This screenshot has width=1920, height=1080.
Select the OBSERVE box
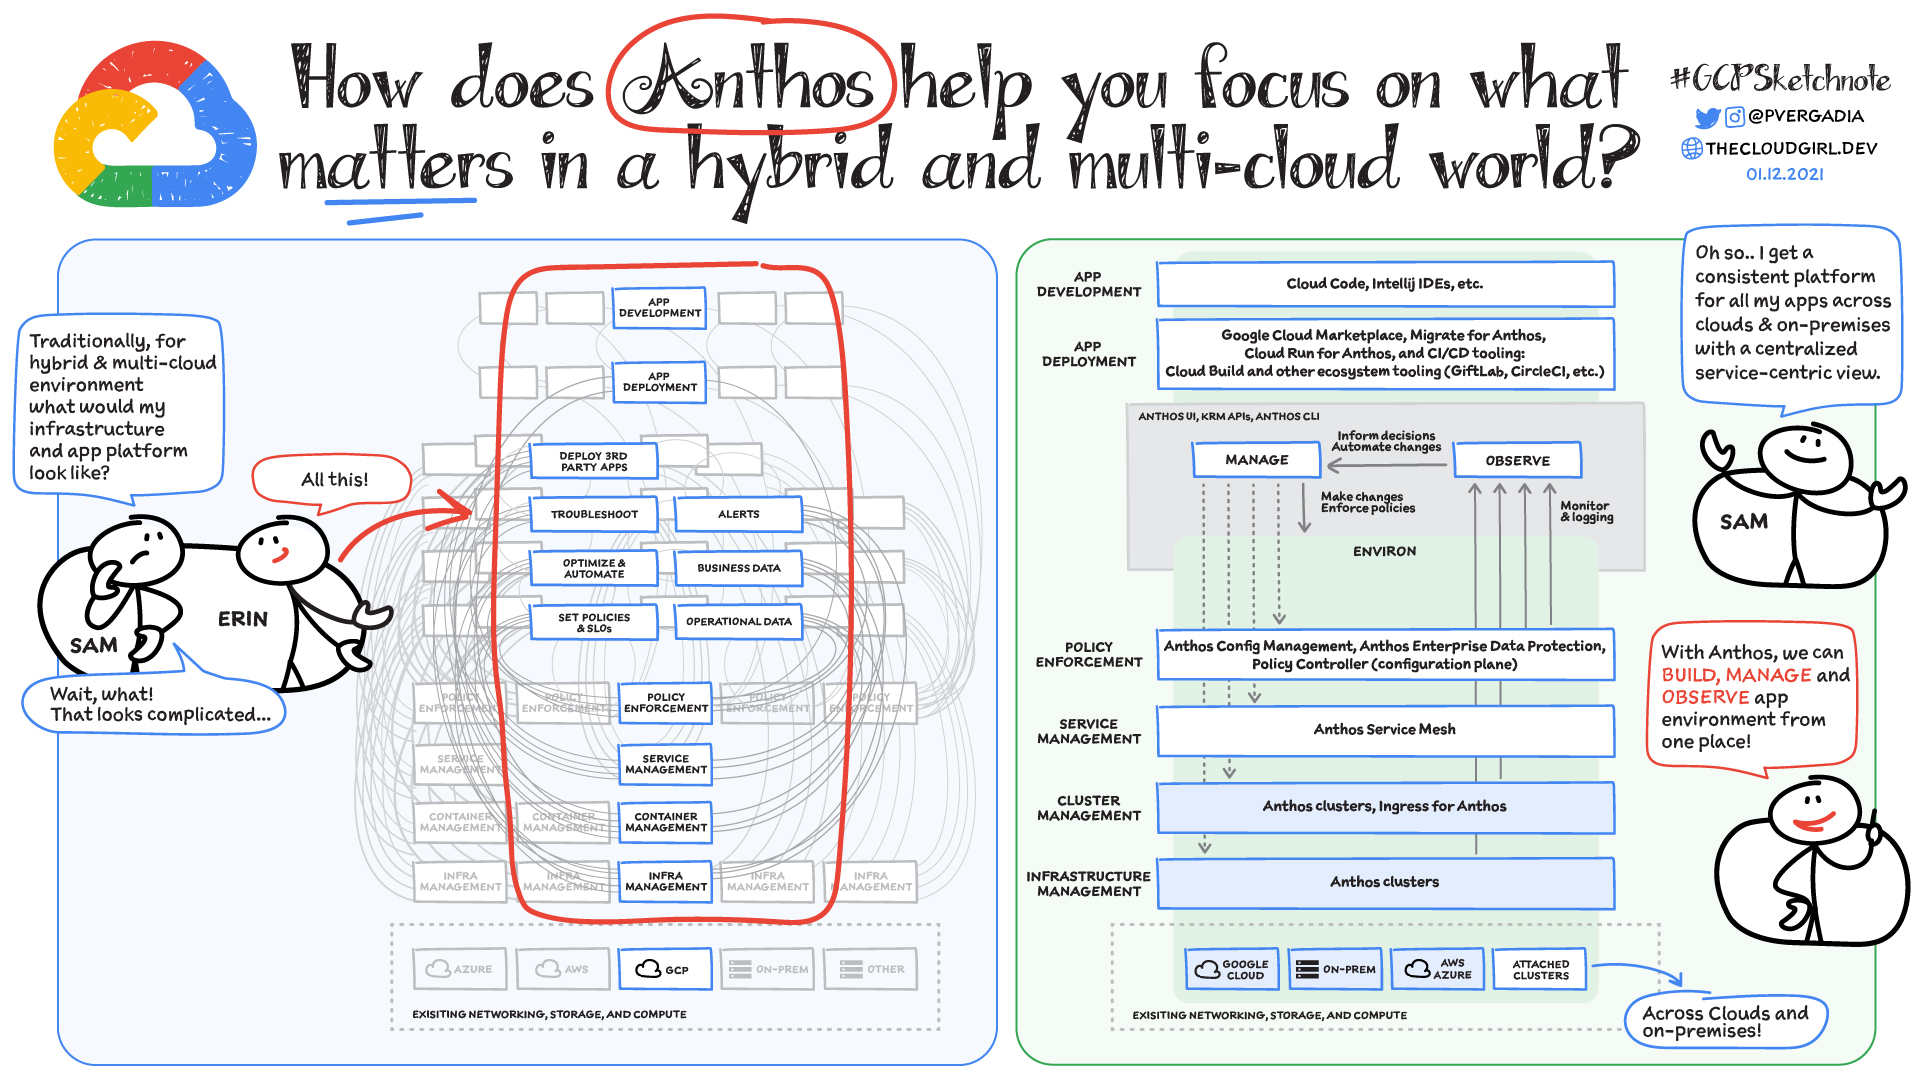[1517, 461]
